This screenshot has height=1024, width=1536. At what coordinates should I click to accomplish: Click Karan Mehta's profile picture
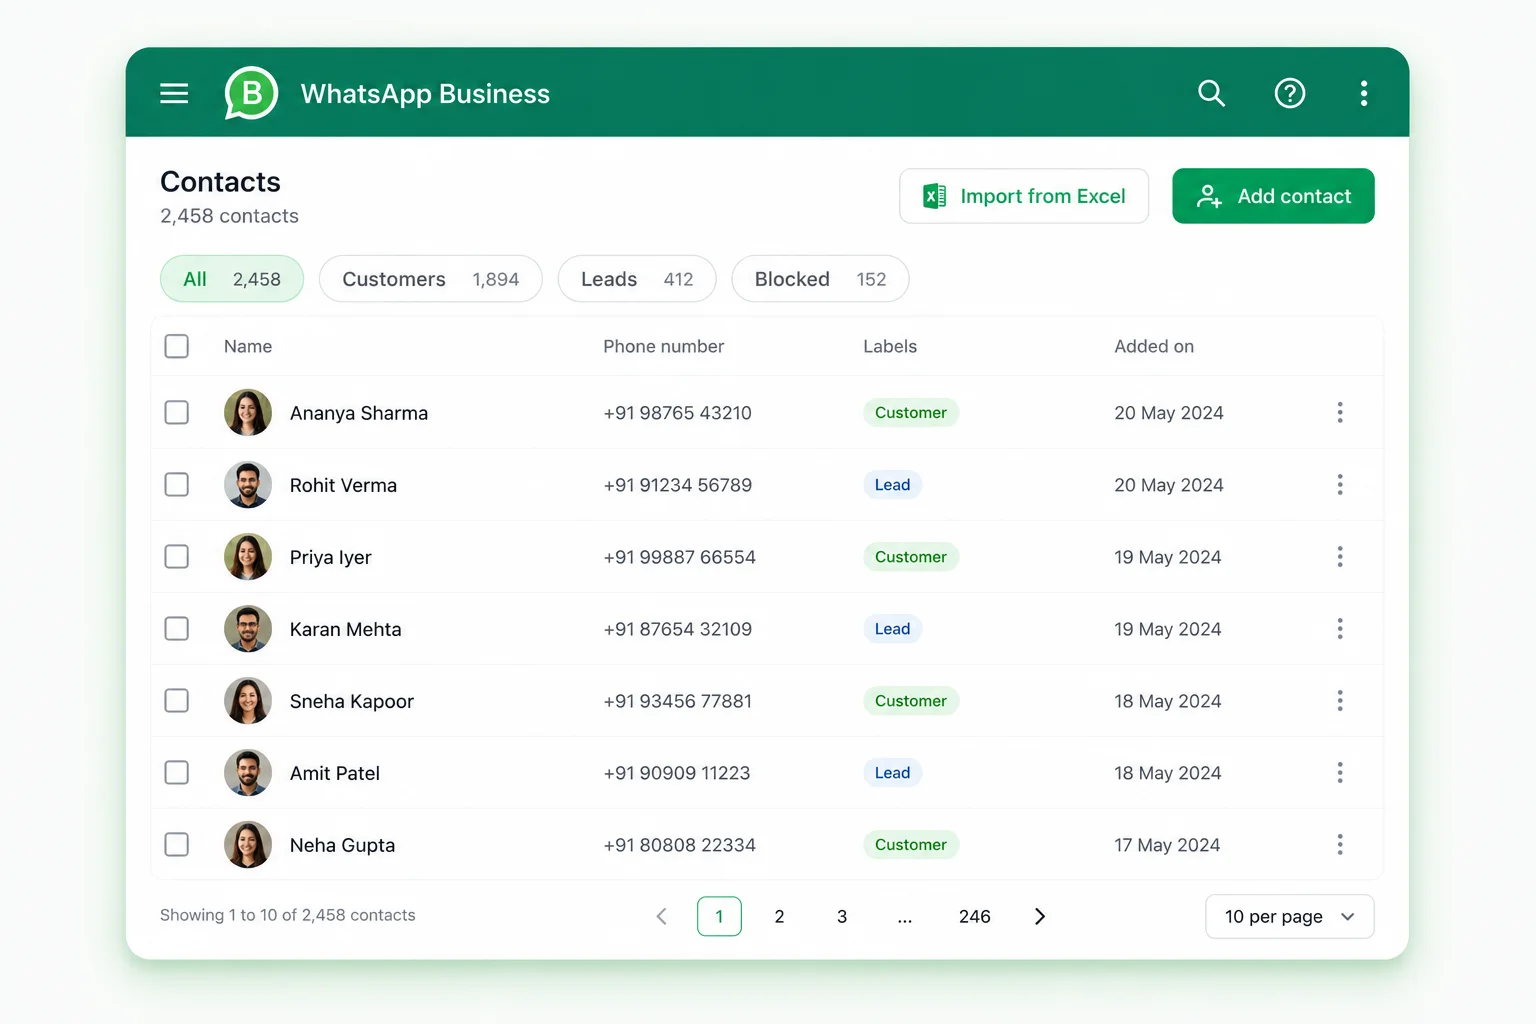pyautogui.click(x=248, y=629)
